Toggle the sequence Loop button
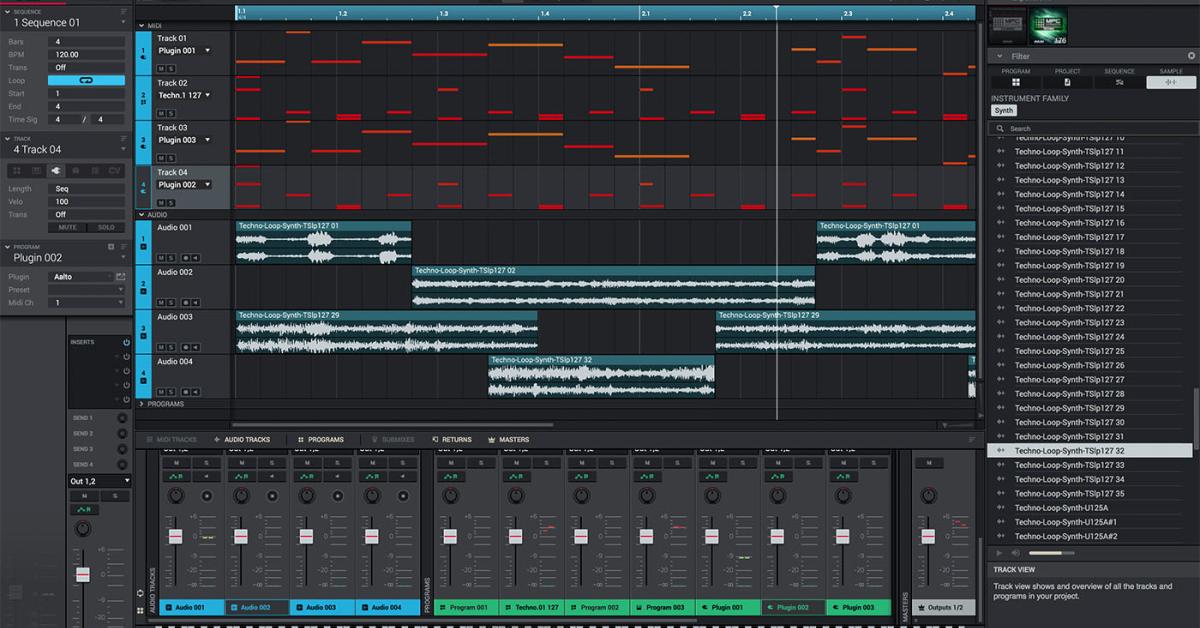1200x628 pixels. [x=86, y=80]
